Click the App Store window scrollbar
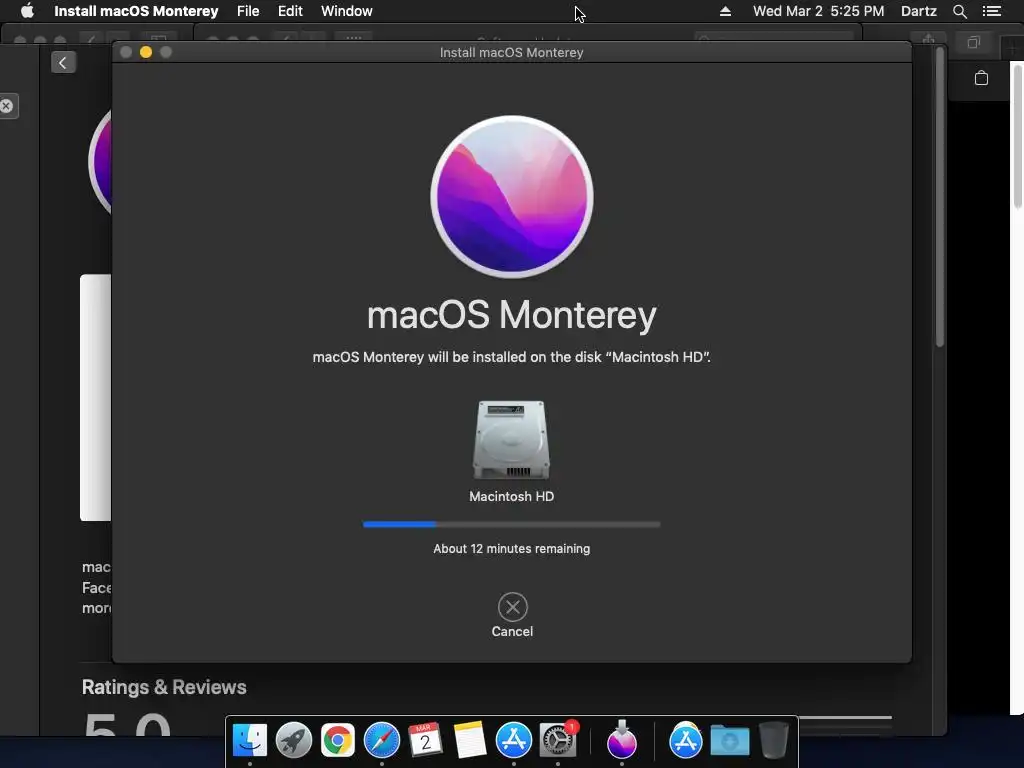This screenshot has height=768, width=1024. (940, 197)
